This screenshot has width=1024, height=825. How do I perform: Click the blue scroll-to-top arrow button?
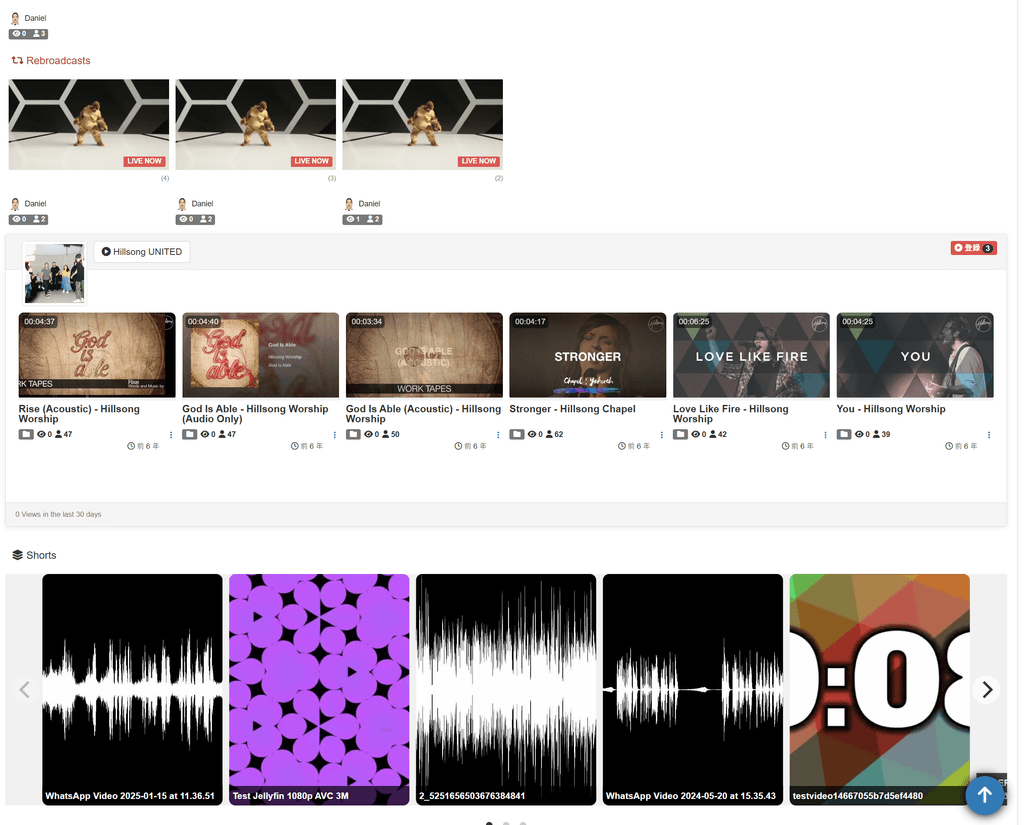(984, 795)
